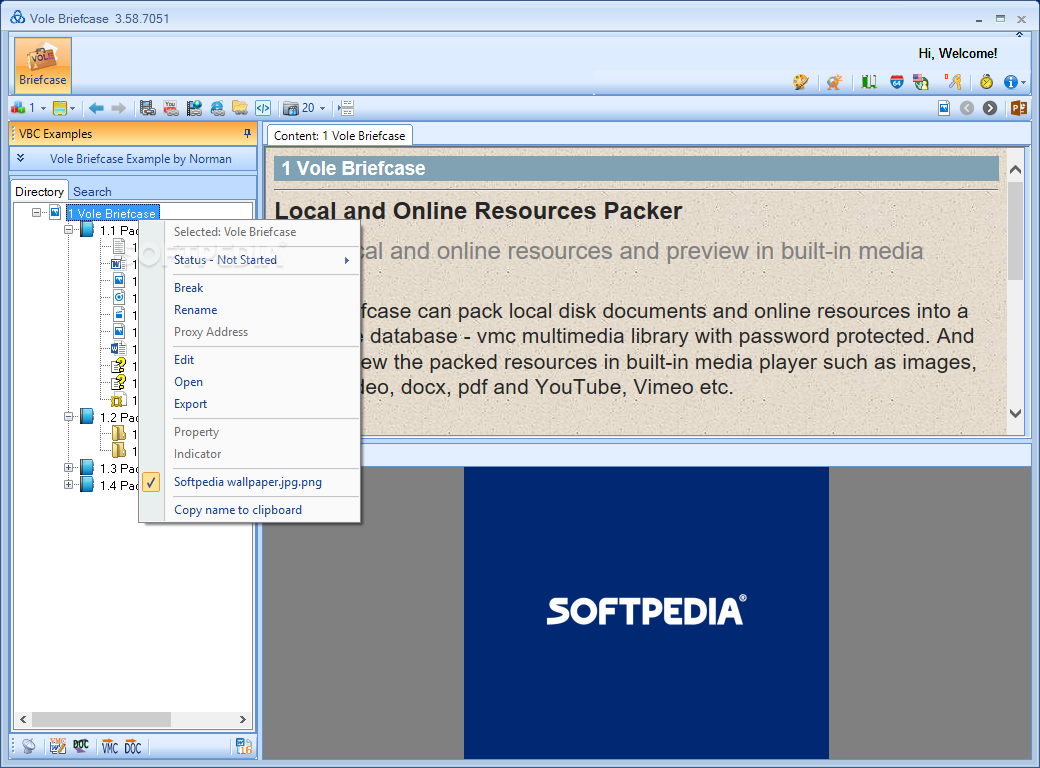Click the yellow save disk icon
1040x768 pixels.
coord(60,108)
